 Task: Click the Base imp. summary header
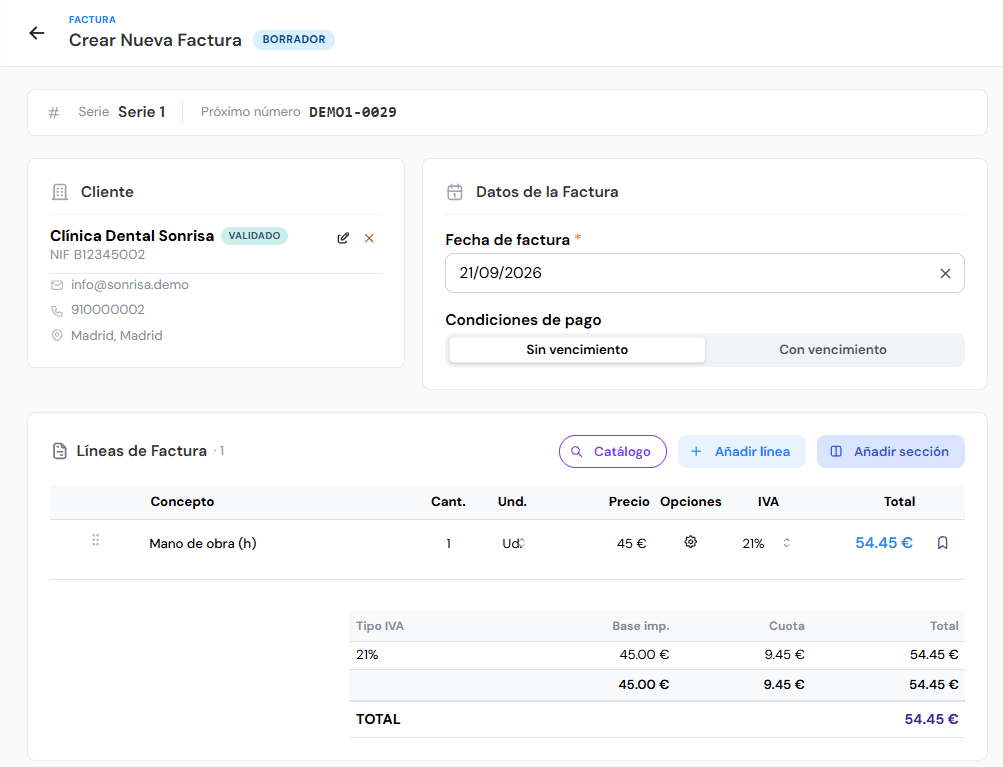click(640, 626)
